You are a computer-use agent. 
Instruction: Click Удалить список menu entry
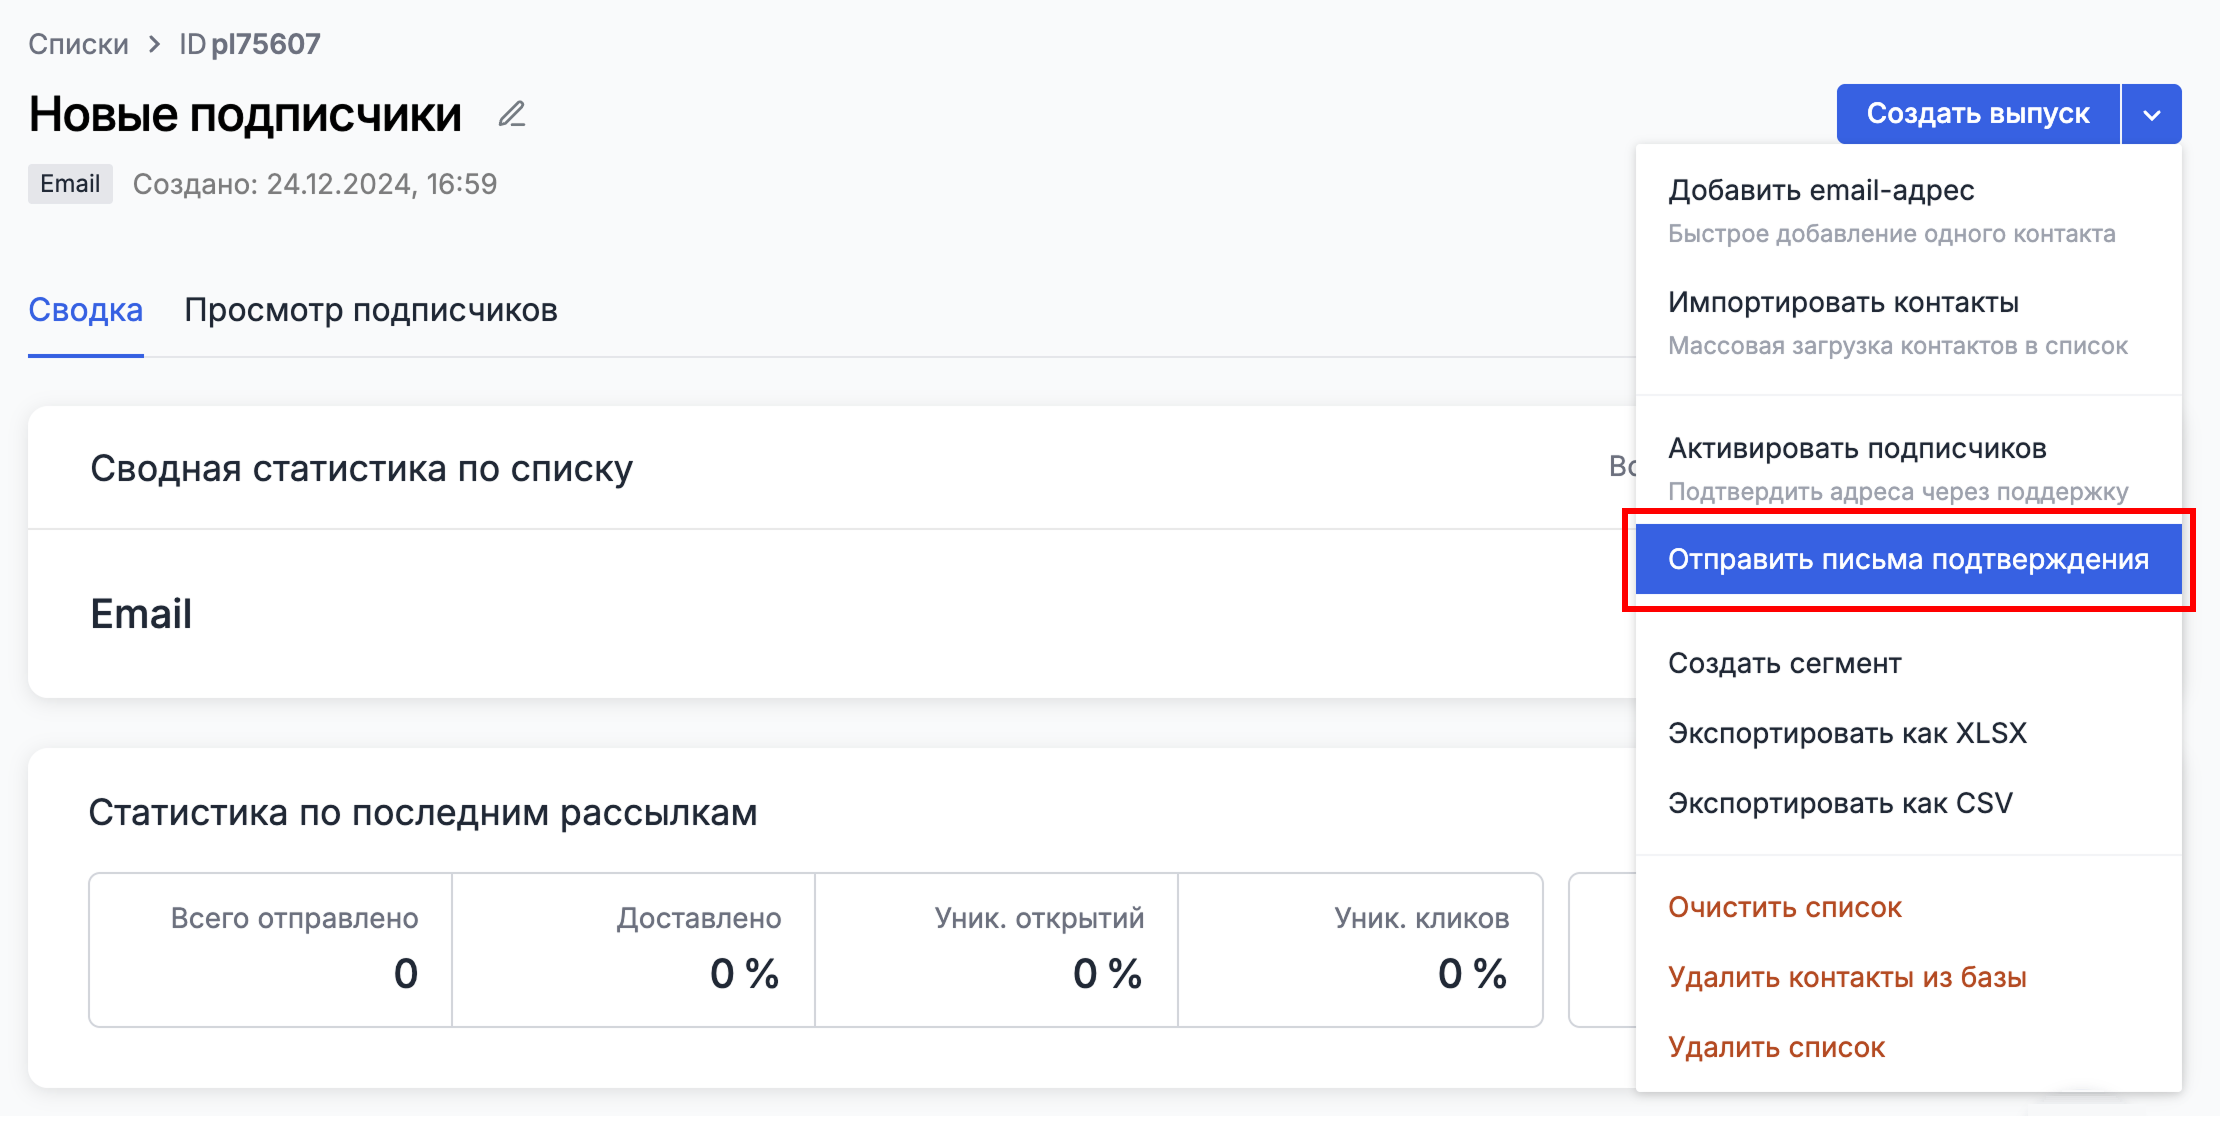pos(1776,1047)
